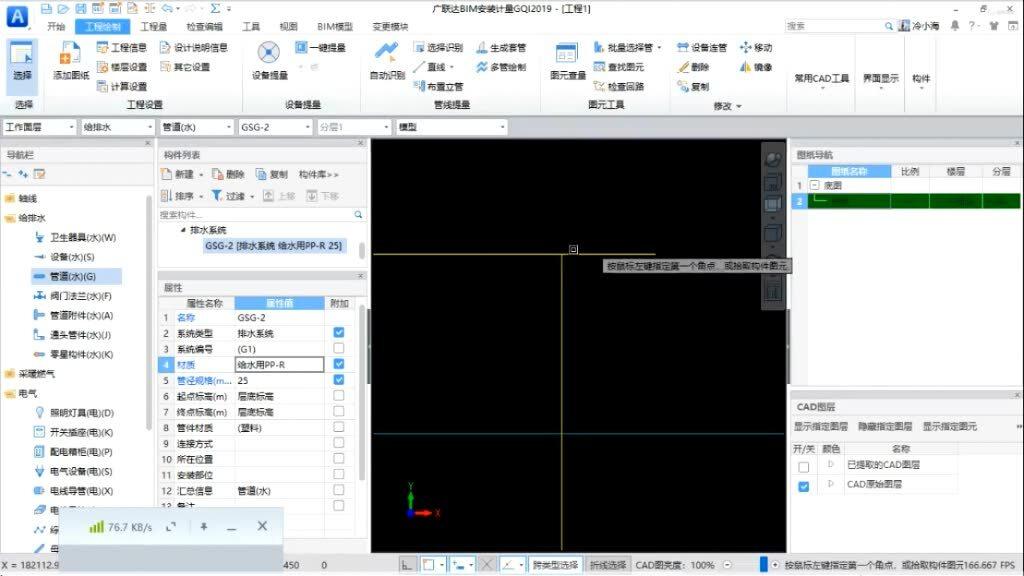Click 显示指定图层 in CAD layer panel
1024x576 pixels.
pyautogui.click(x=820, y=426)
